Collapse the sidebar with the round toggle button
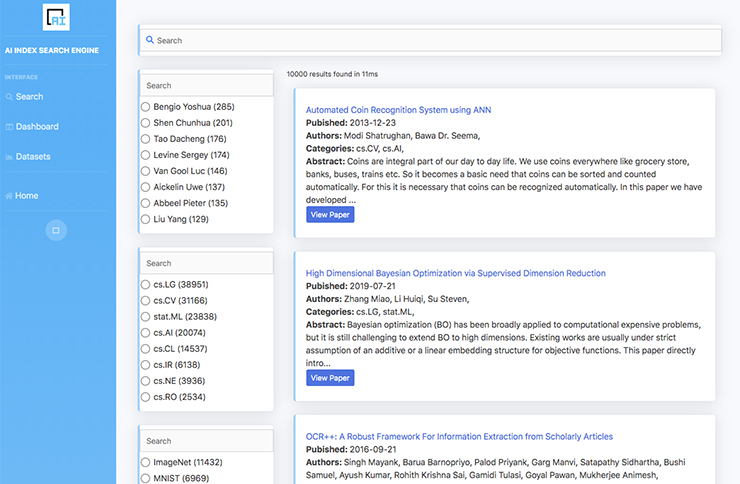 tap(56, 230)
